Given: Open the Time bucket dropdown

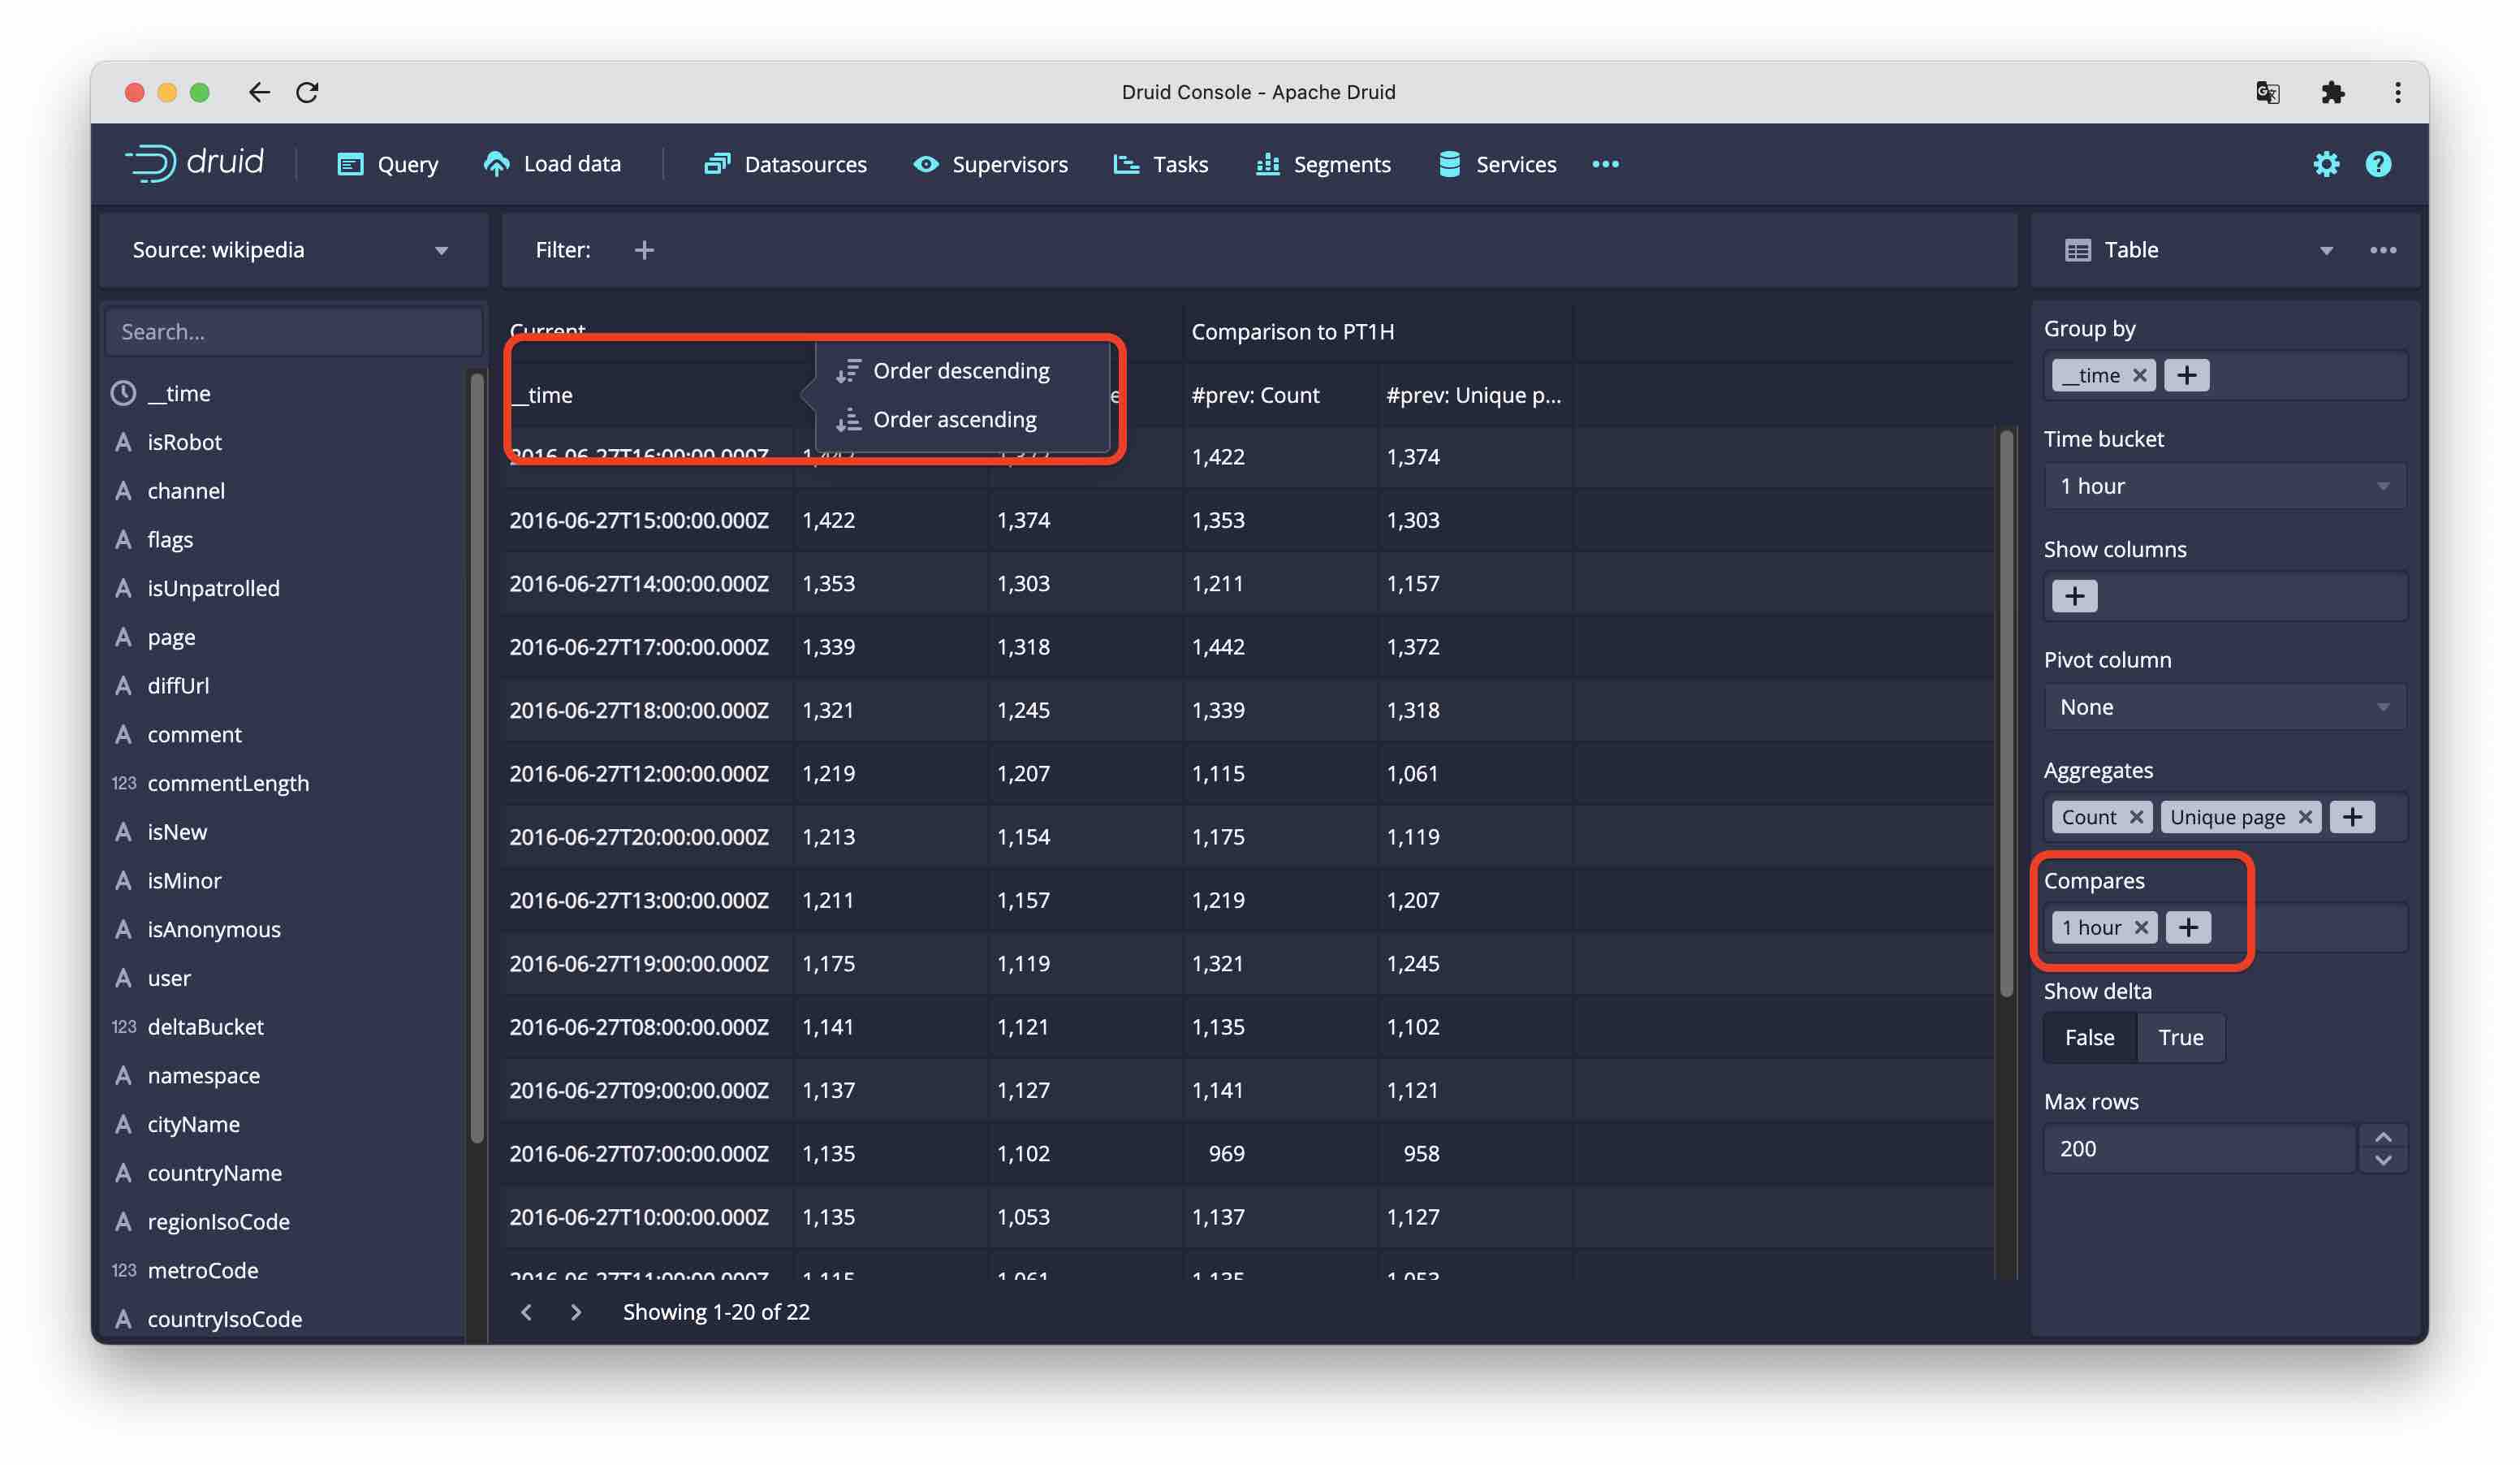Looking at the screenshot, I should 2224,486.
